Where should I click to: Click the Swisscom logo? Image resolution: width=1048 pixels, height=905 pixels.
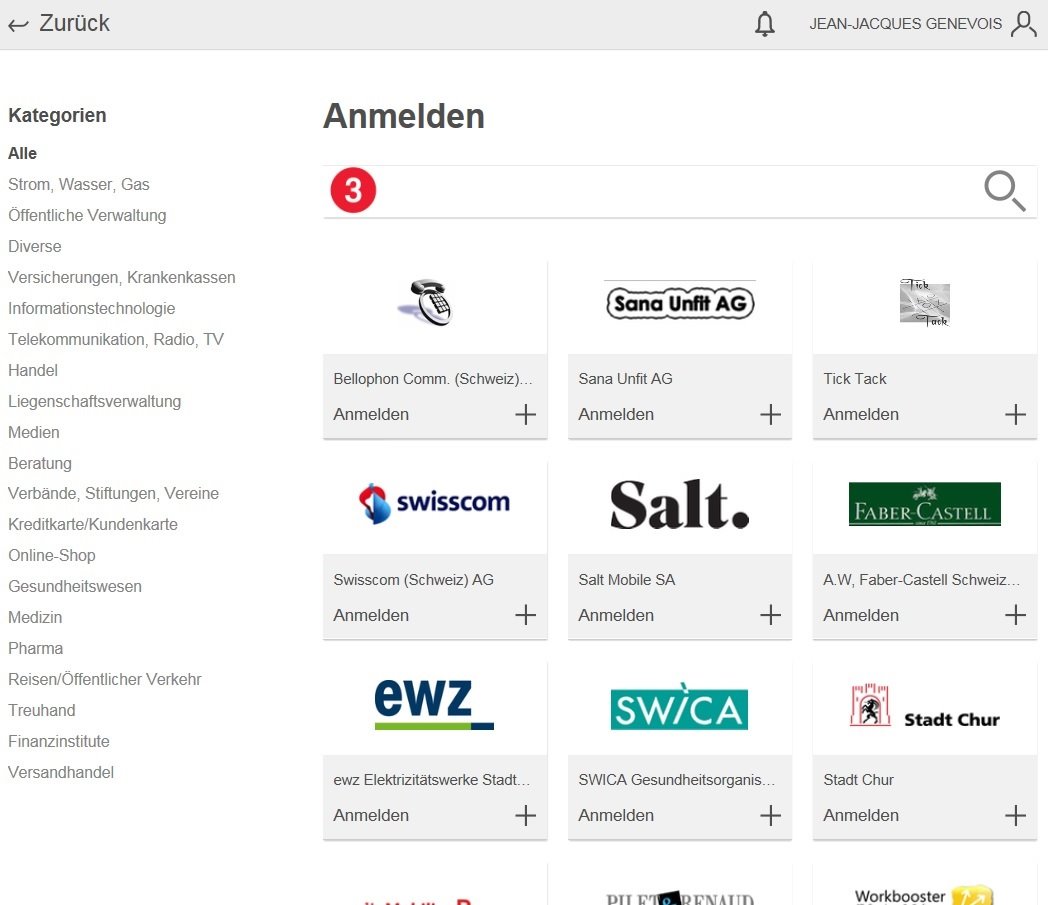click(x=434, y=503)
